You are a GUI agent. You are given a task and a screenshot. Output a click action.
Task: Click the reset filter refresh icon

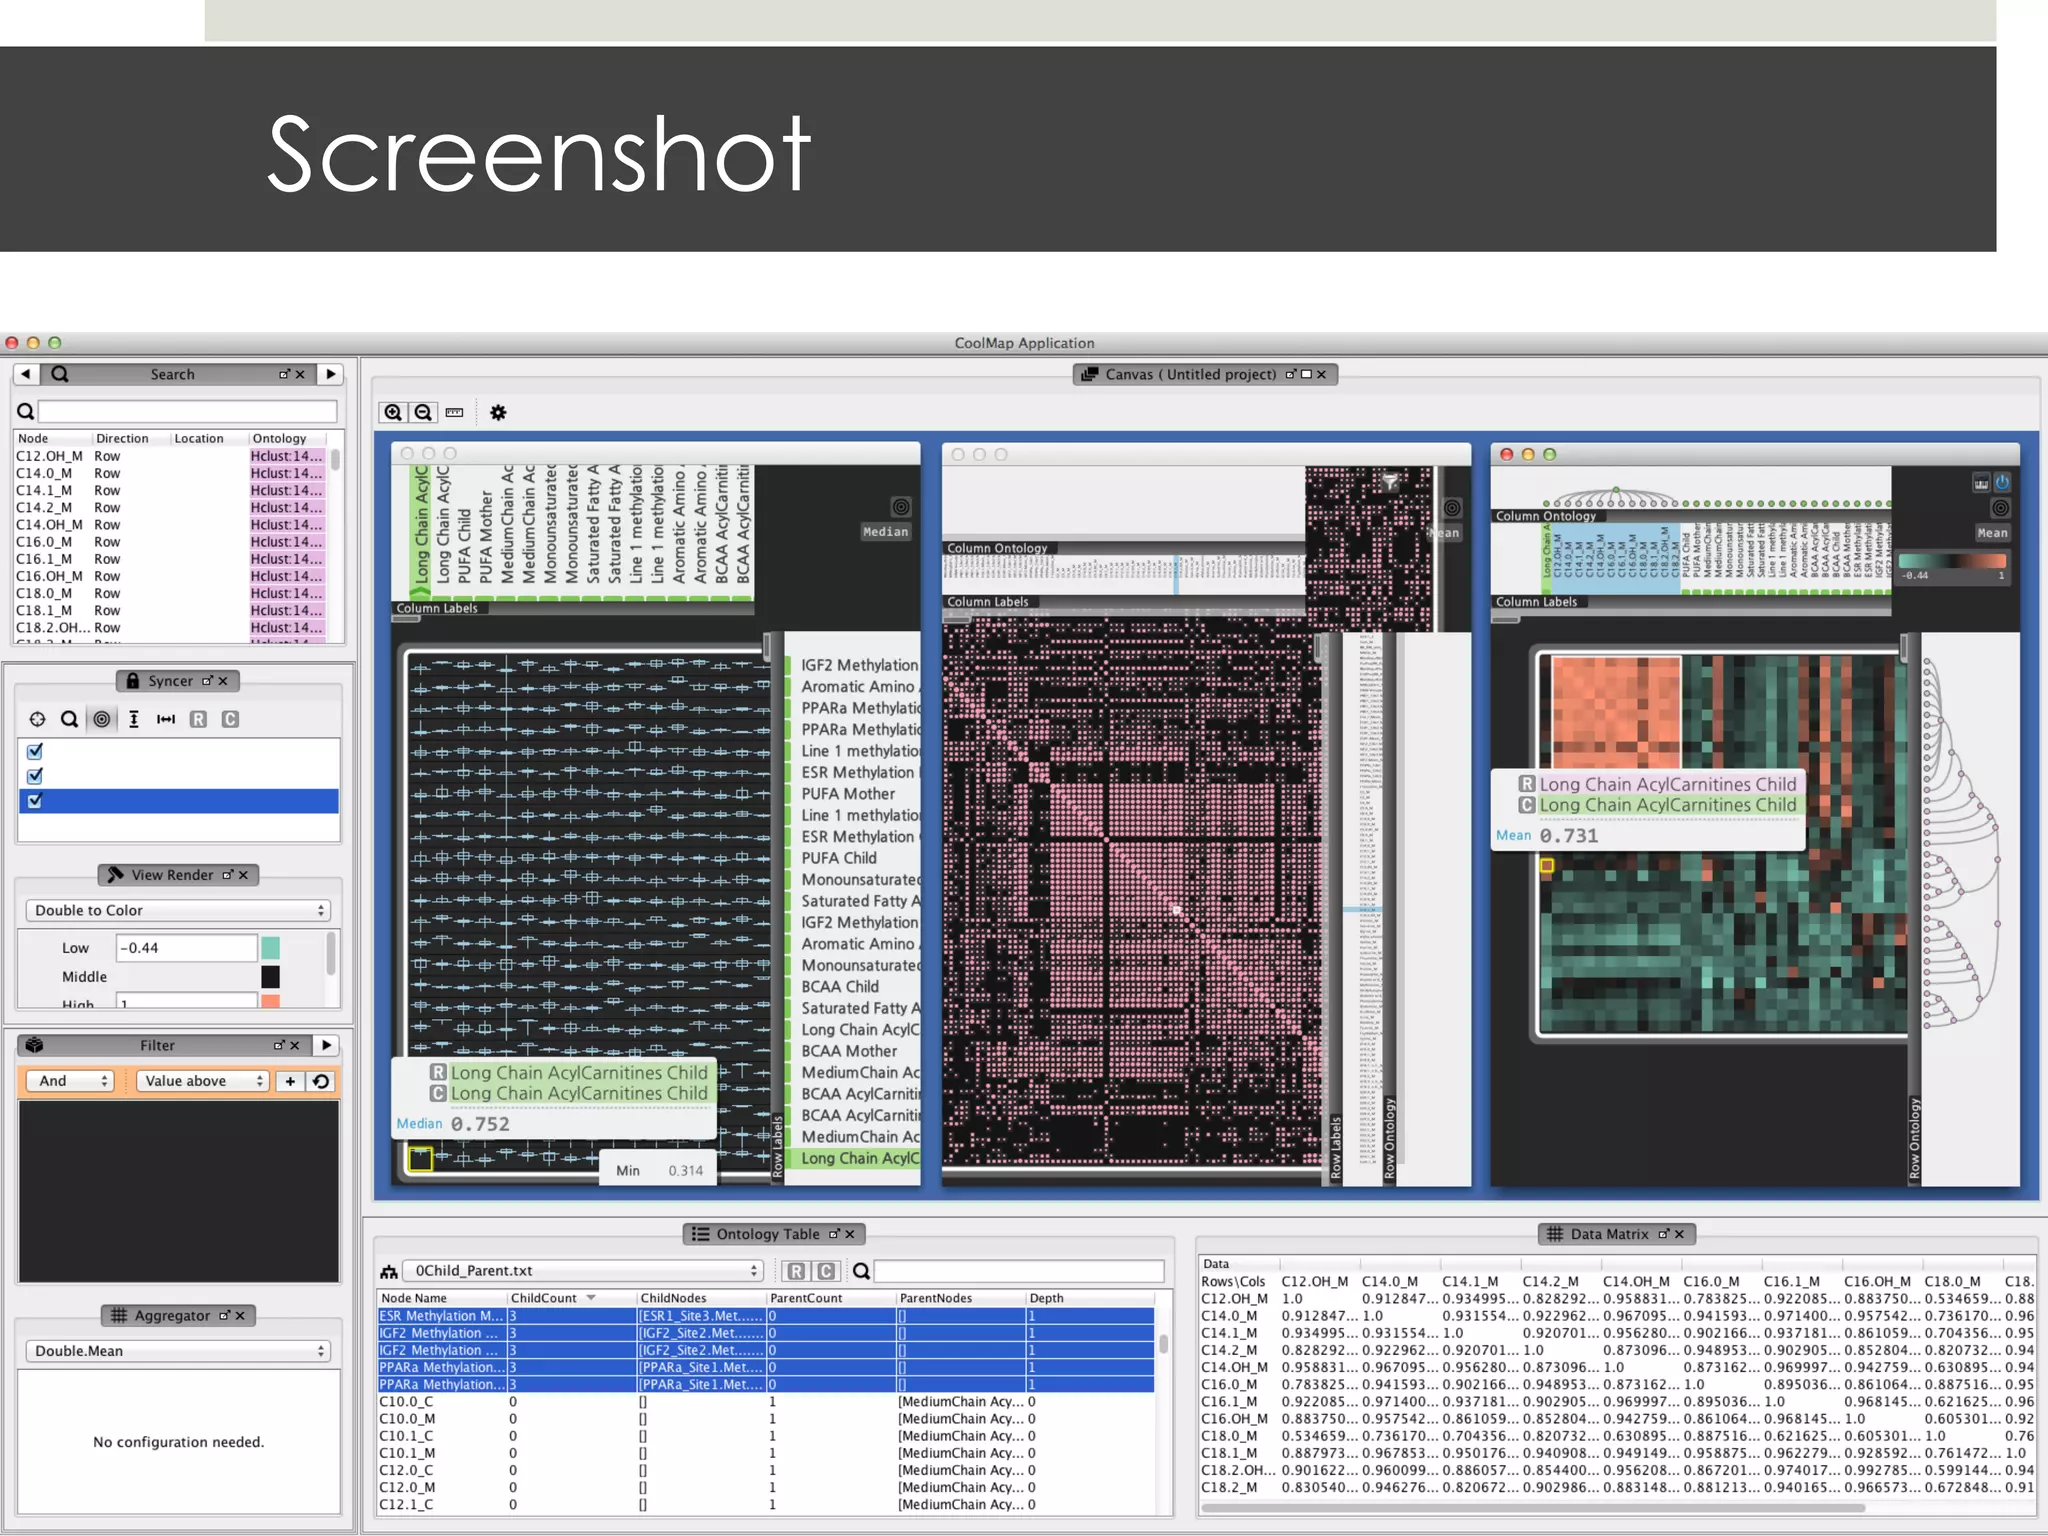(x=321, y=1081)
